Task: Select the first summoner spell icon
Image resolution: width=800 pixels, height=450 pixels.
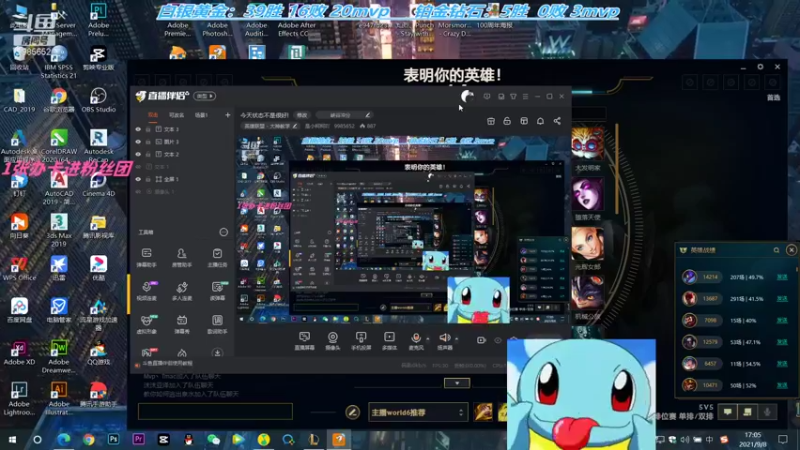Action: coord(483,412)
